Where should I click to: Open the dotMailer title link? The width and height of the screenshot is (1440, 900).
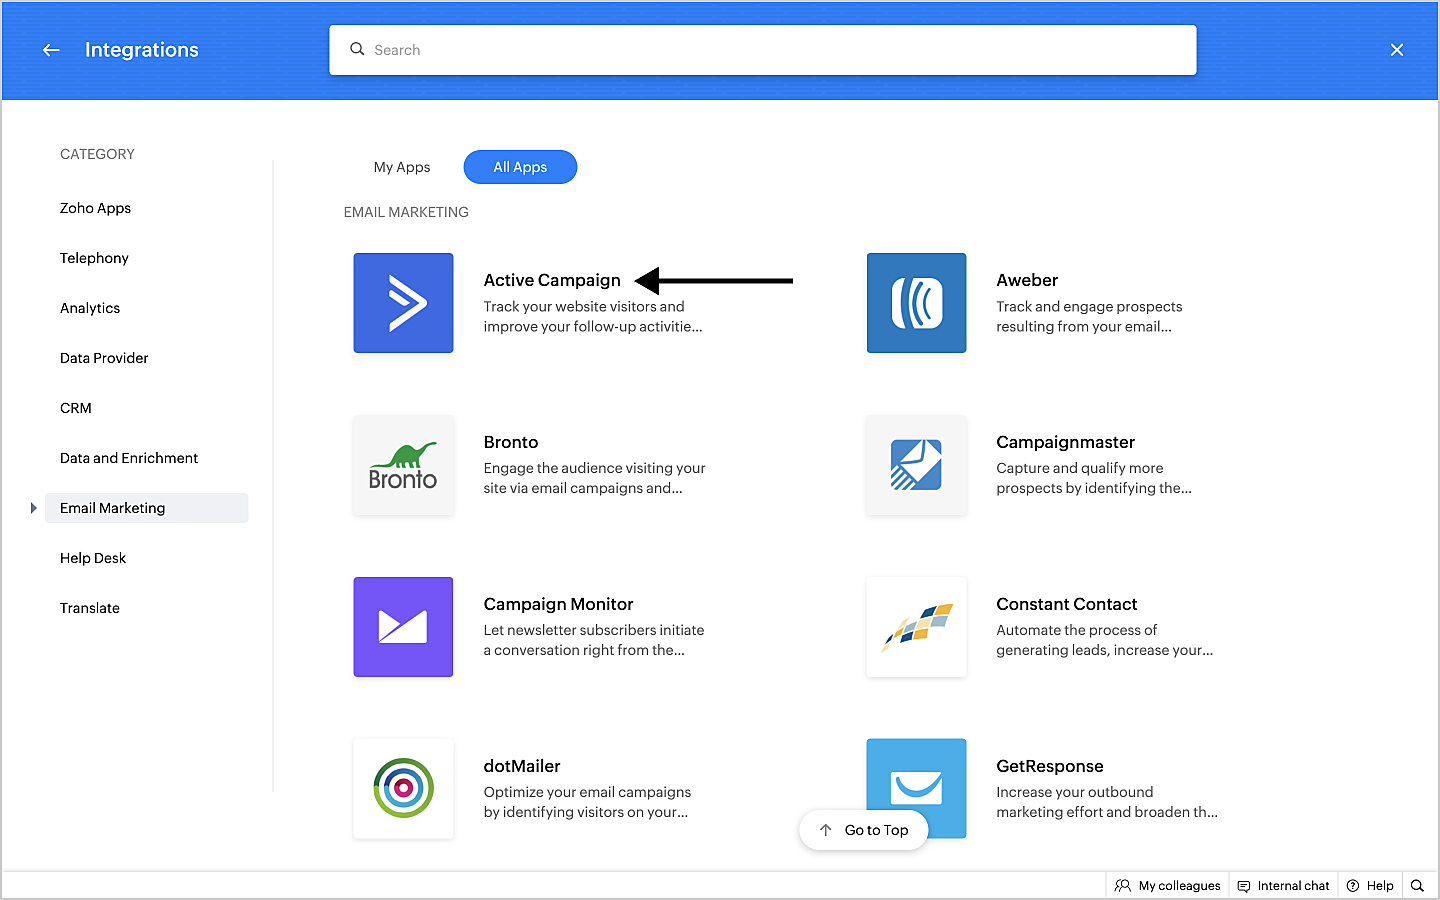click(x=522, y=766)
